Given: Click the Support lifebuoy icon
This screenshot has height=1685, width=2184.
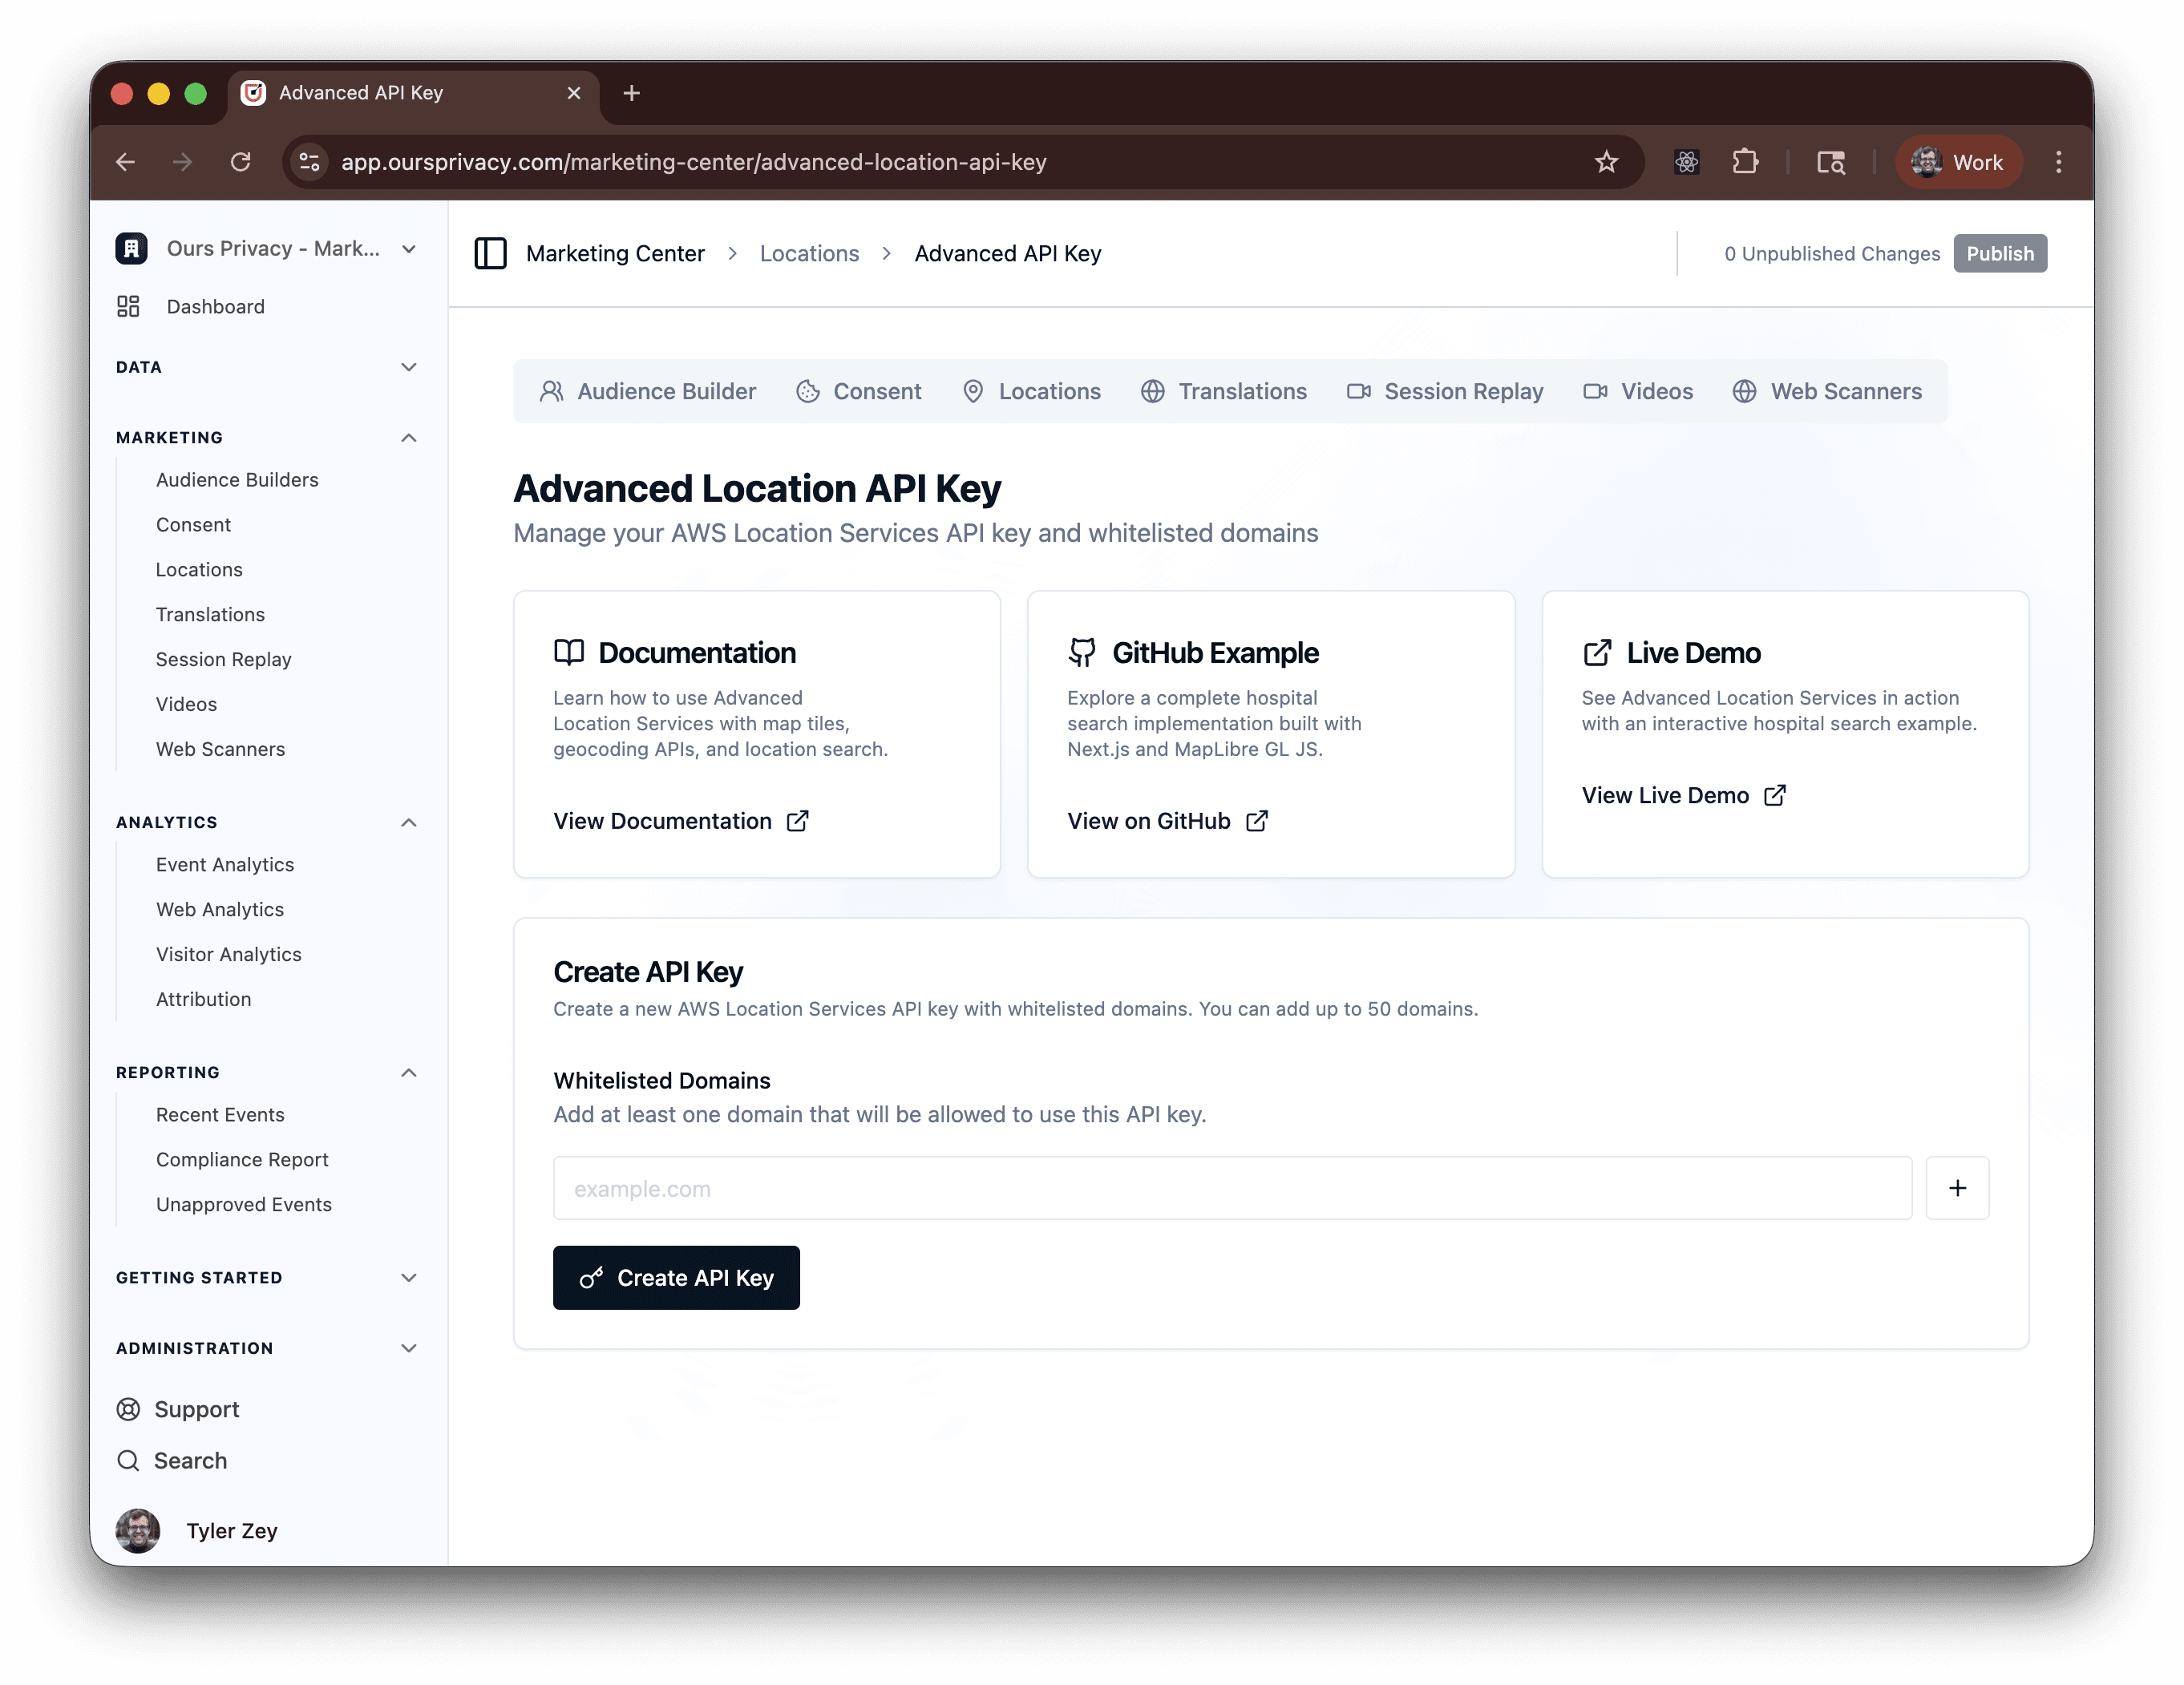Looking at the screenshot, I should point(129,1409).
